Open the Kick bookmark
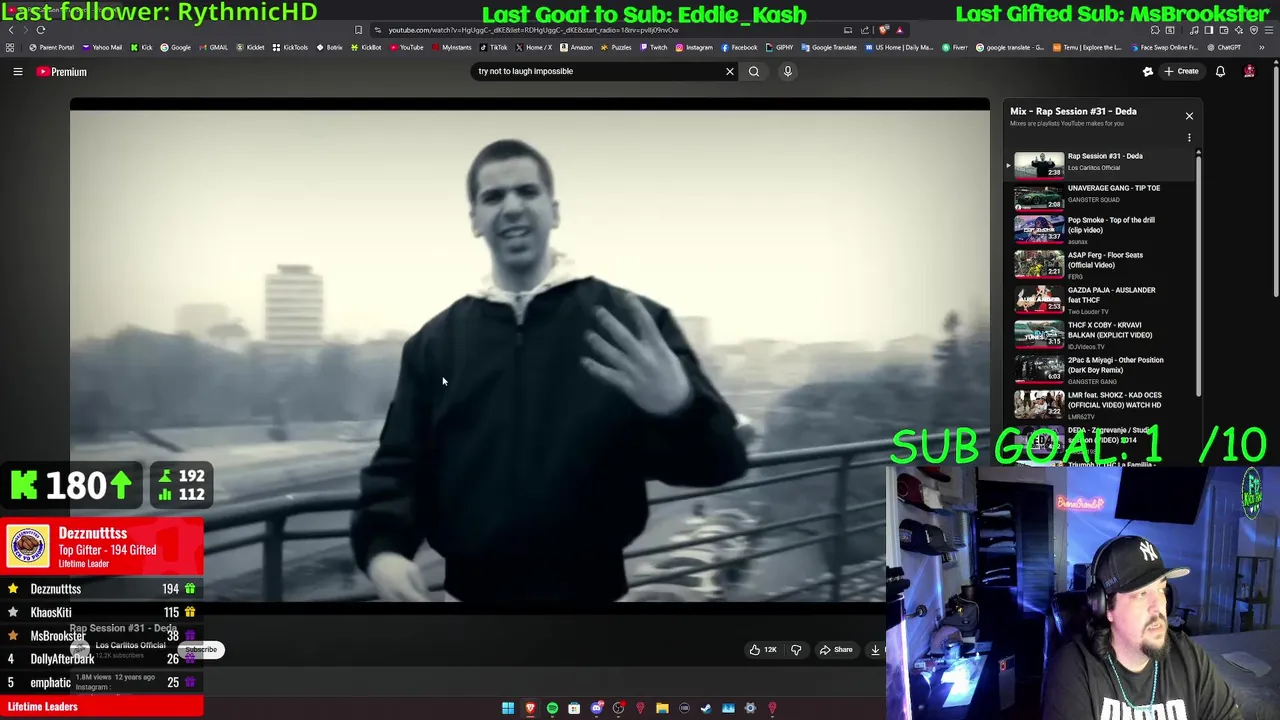 coord(142,47)
